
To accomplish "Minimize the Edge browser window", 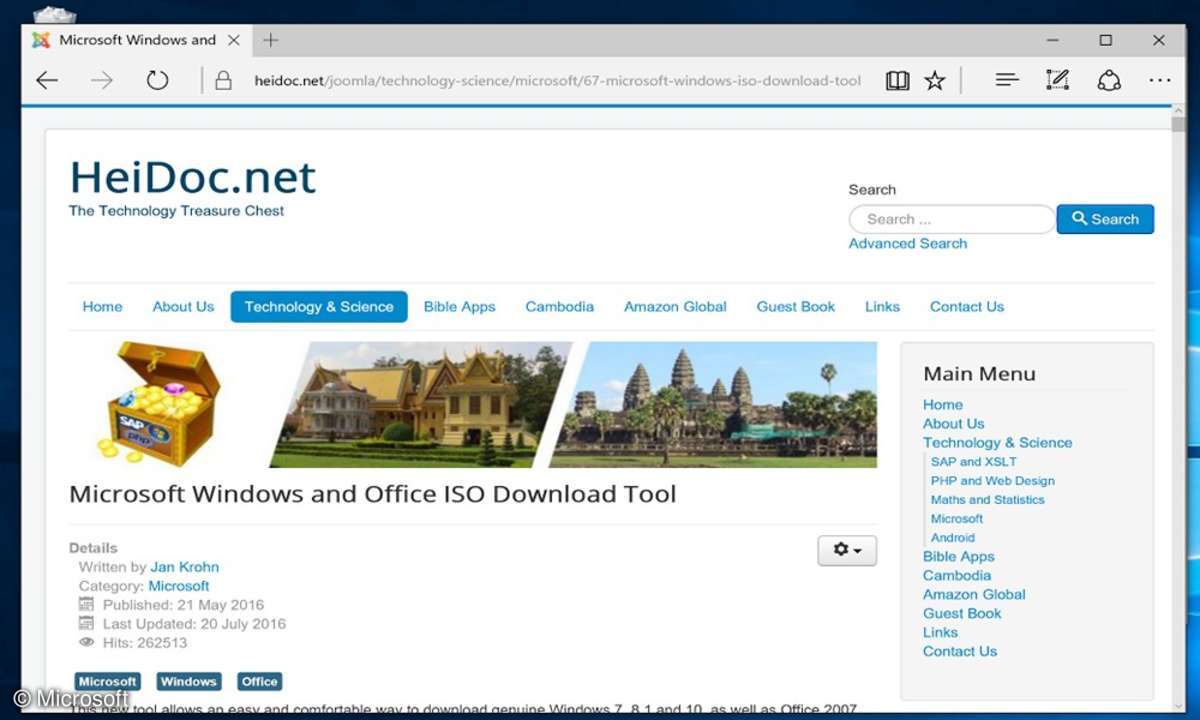I will (1053, 40).
